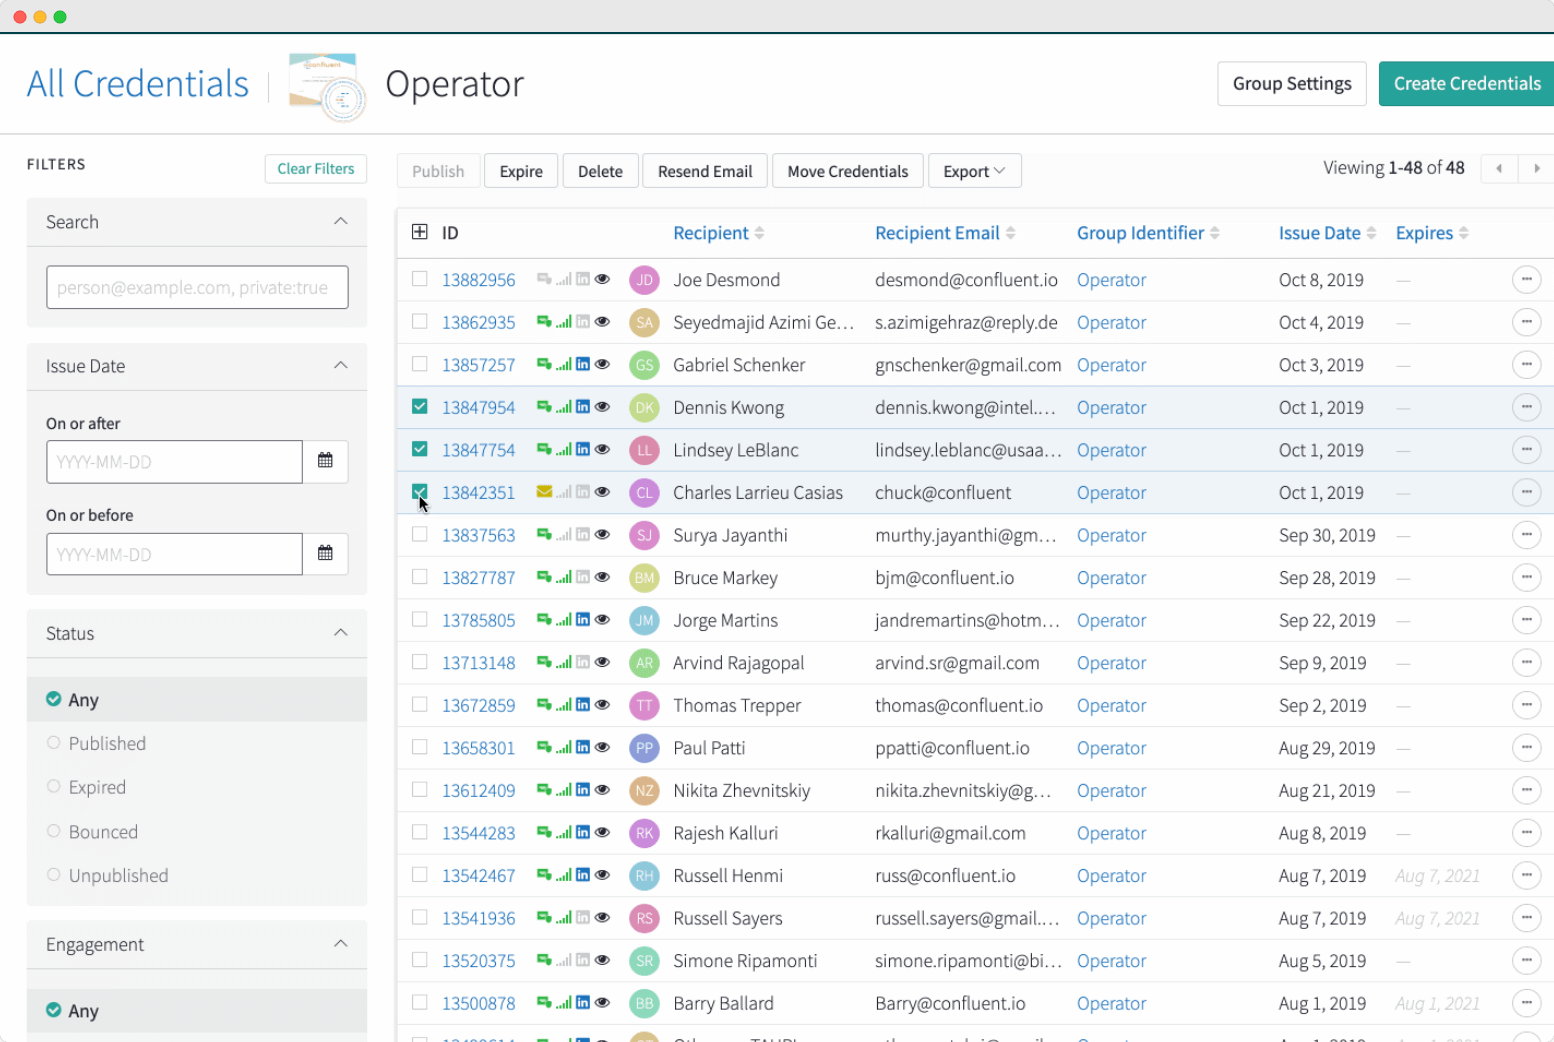Select the Bounced status radio option

coord(54,831)
